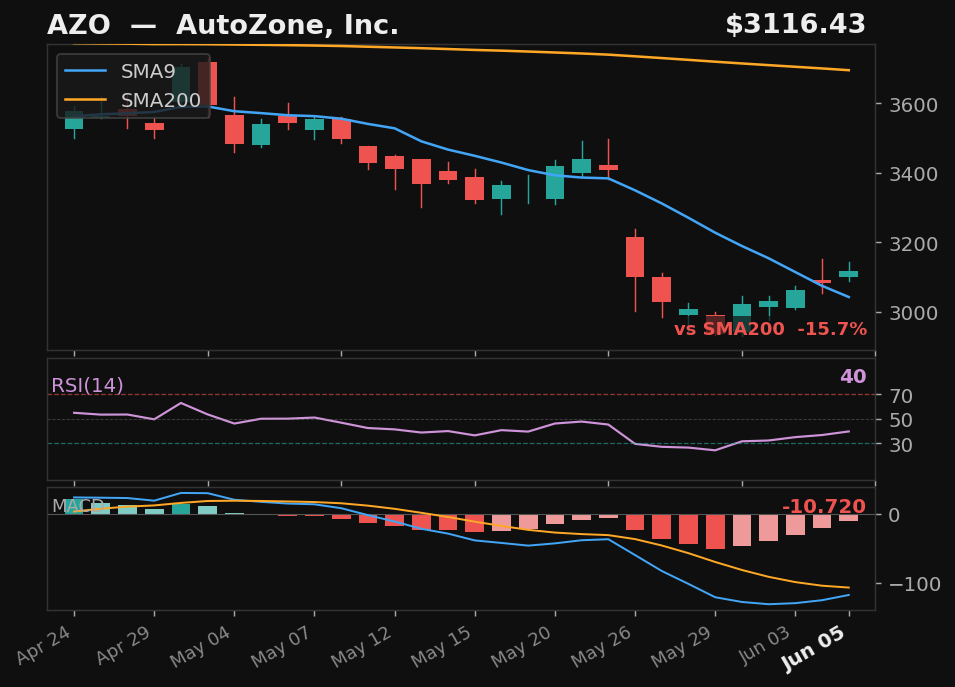
Task: Click the 3600 price axis label
Action: coord(913,105)
